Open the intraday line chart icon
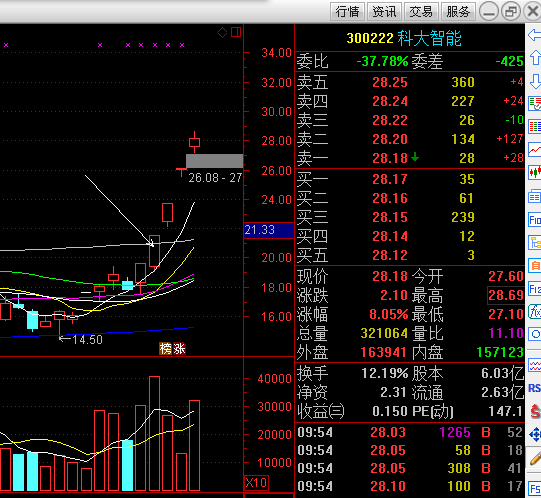The width and height of the screenshot is (541, 498). click(534, 149)
